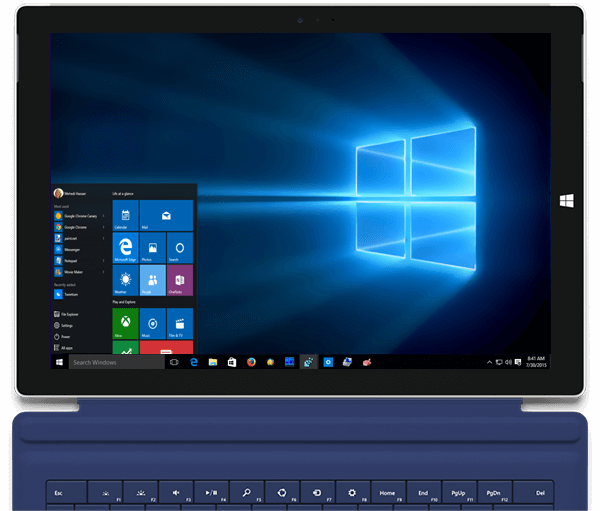Open the Photos tile
This screenshot has height=511, width=600.
click(x=153, y=248)
